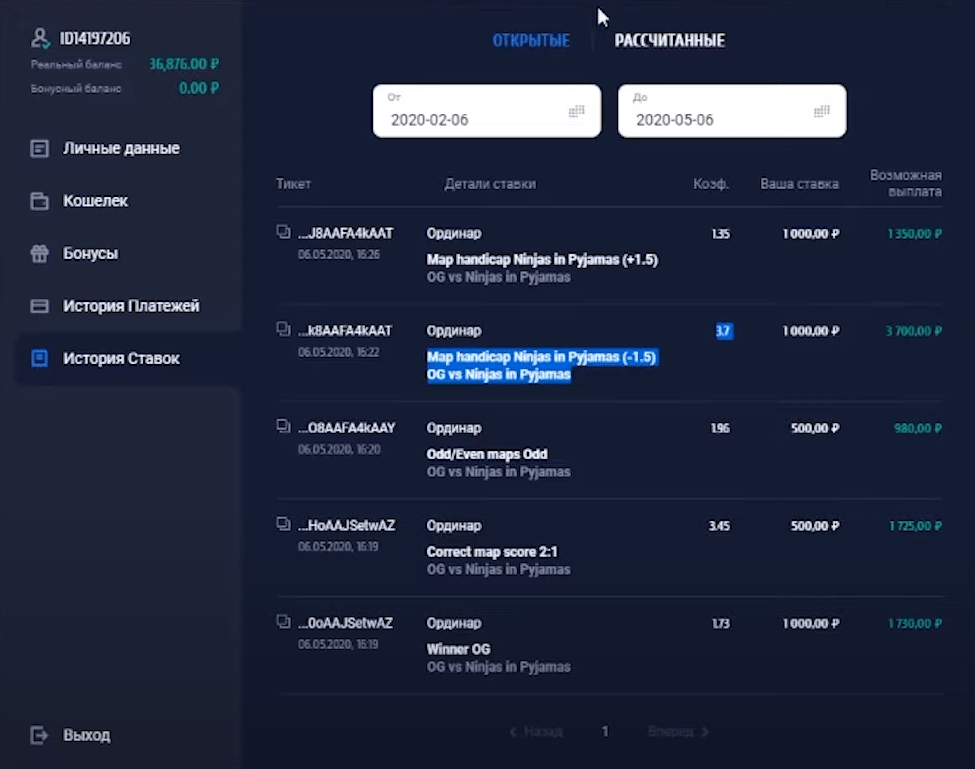975x769 pixels.
Task: Click bet Map handicap Ninjas in Pyjamas (+1.5)
Action: (542, 260)
